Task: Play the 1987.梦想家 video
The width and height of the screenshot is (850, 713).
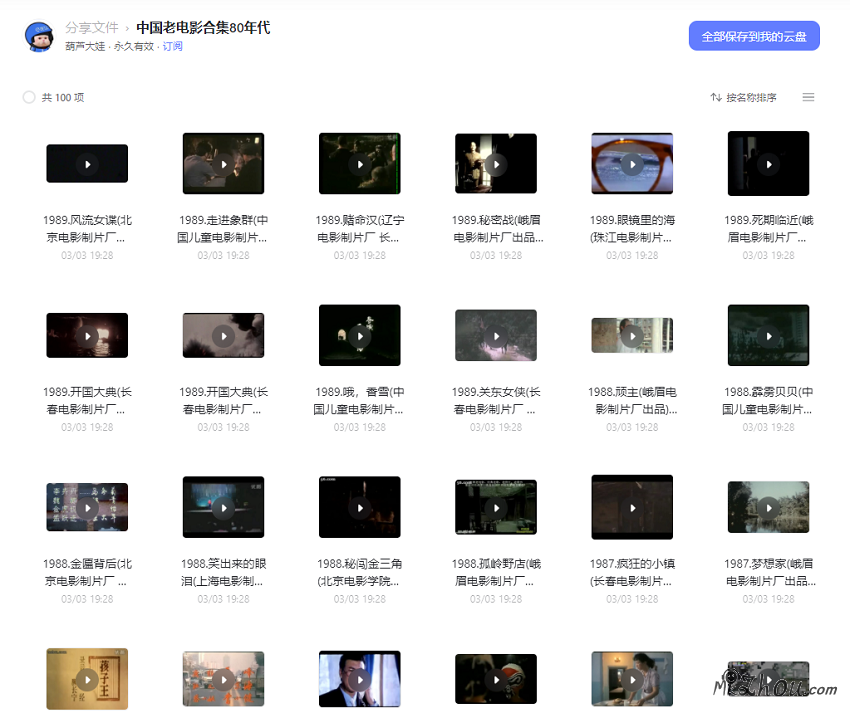Action: coord(768,507)
